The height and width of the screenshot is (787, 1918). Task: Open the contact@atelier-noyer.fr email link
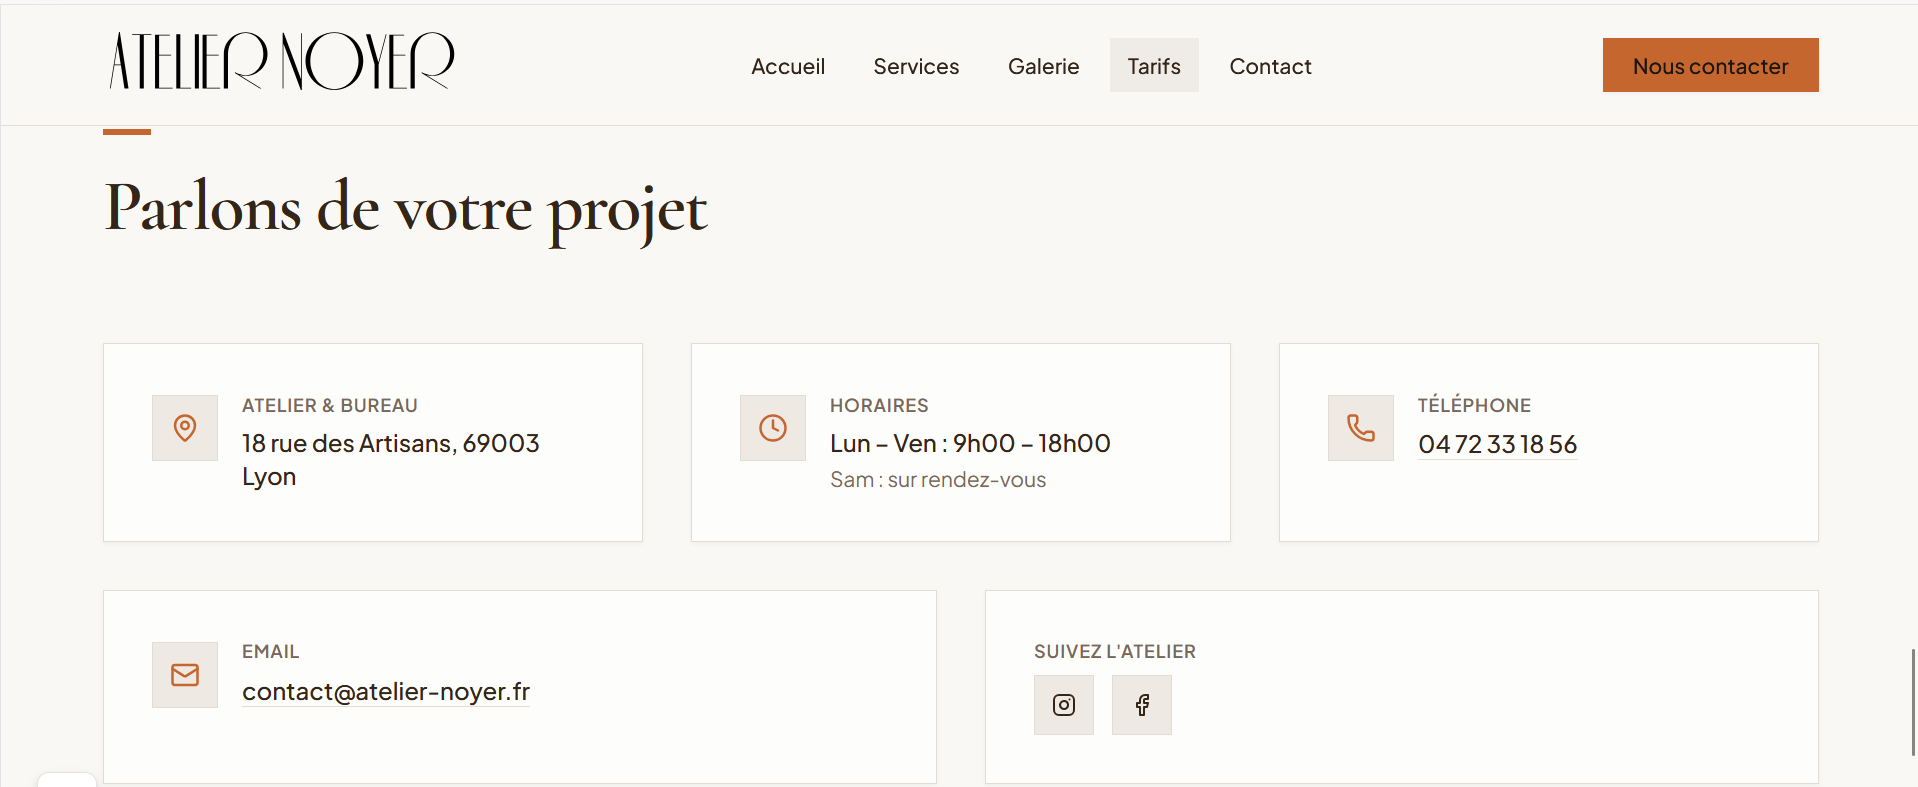[x=386, y=691]
